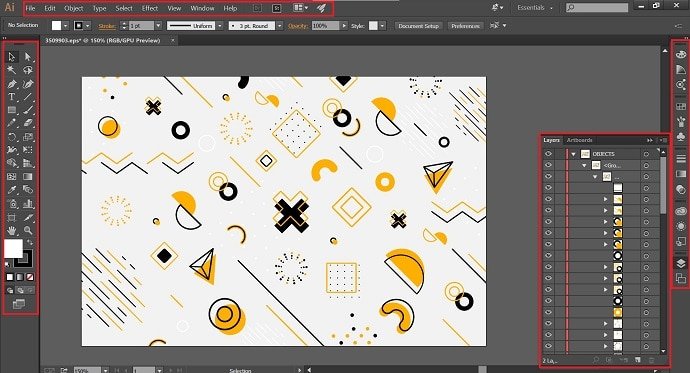Collapse the <Gro... group triangle
The width and height of the screenshot is (690, 373).
(585, 165)
